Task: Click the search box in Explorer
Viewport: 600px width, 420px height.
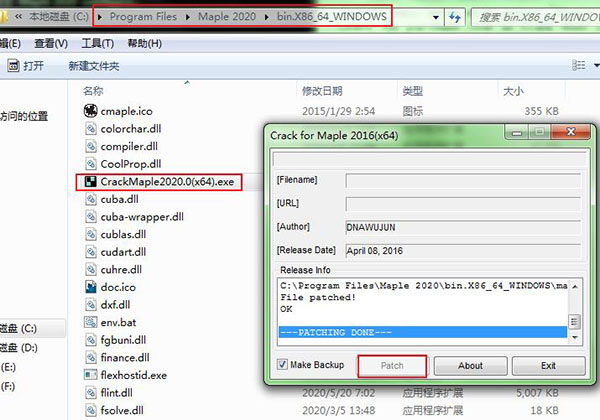Action: coord(535,17)
